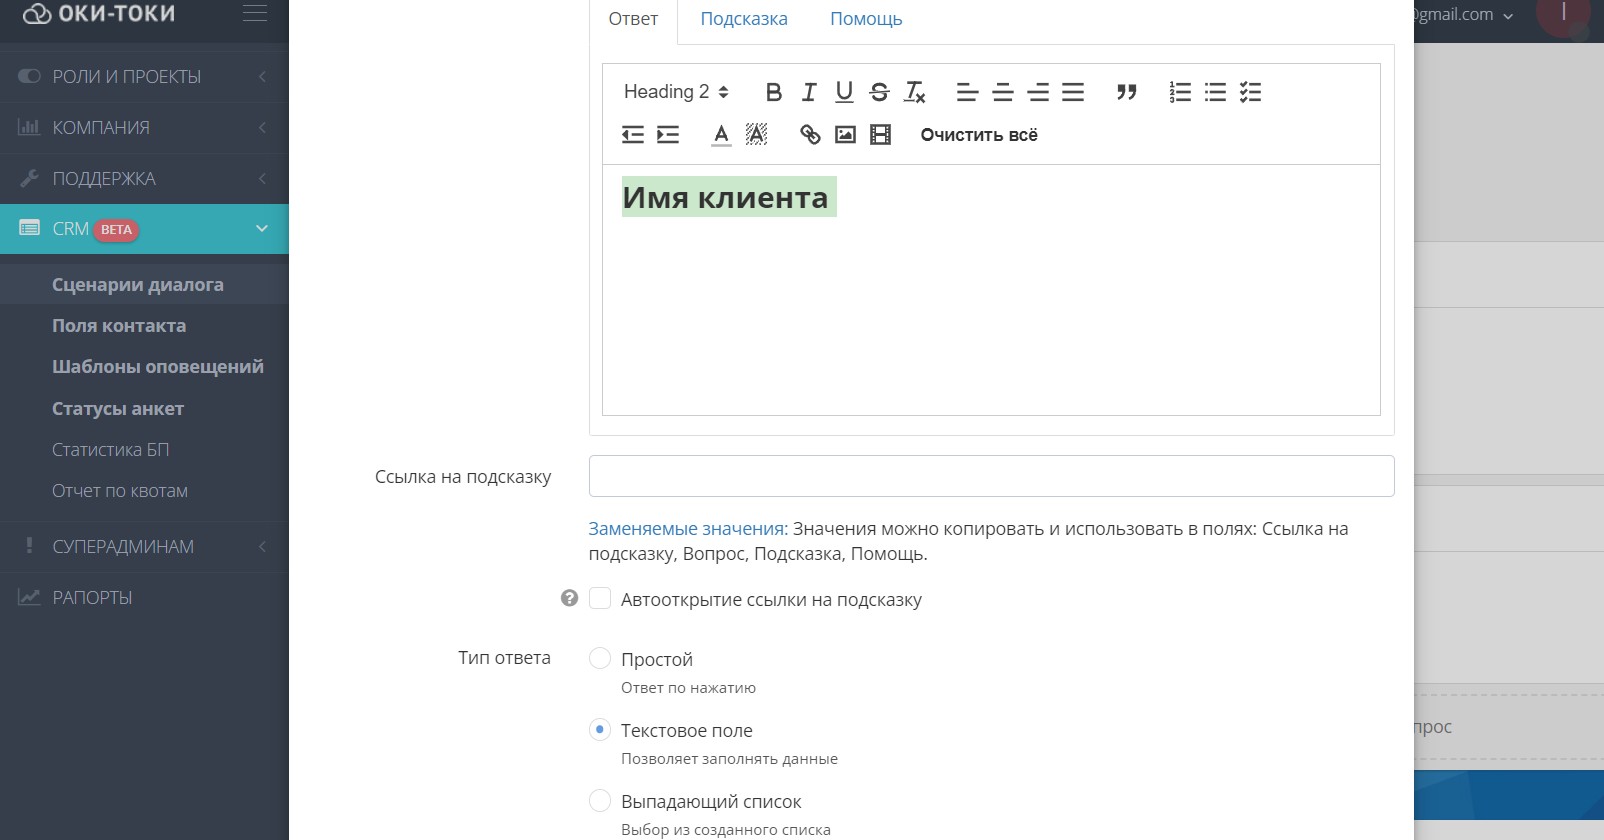
Task: Insert checklist
Action: pos(1250,92)
